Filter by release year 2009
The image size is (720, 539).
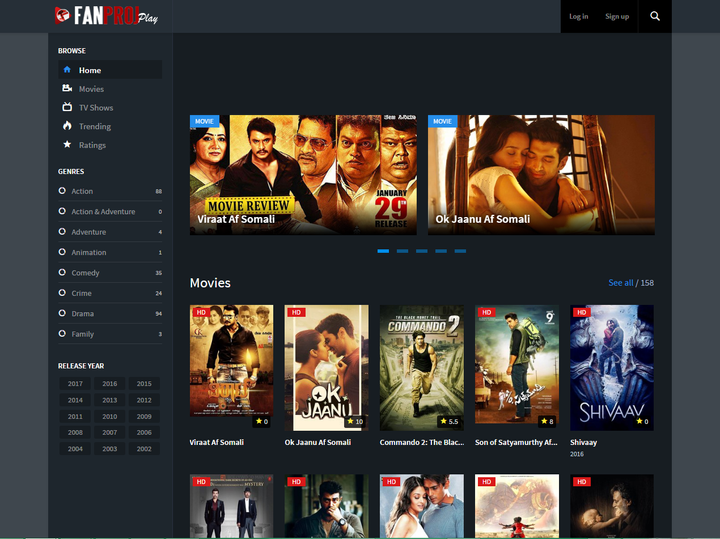(144, 416)
